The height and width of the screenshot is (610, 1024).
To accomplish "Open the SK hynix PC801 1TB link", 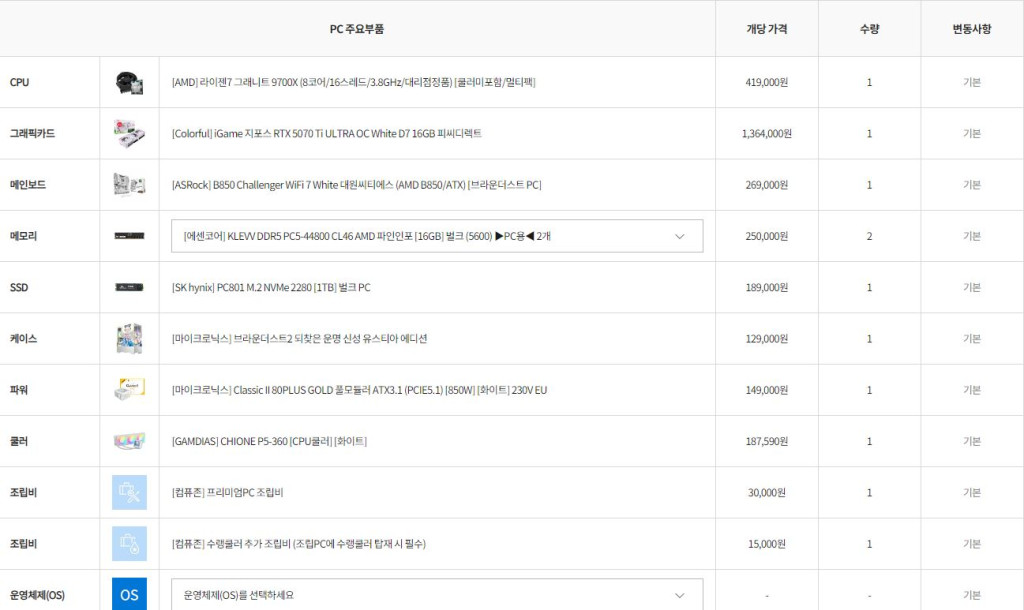I will pos(270,288).
